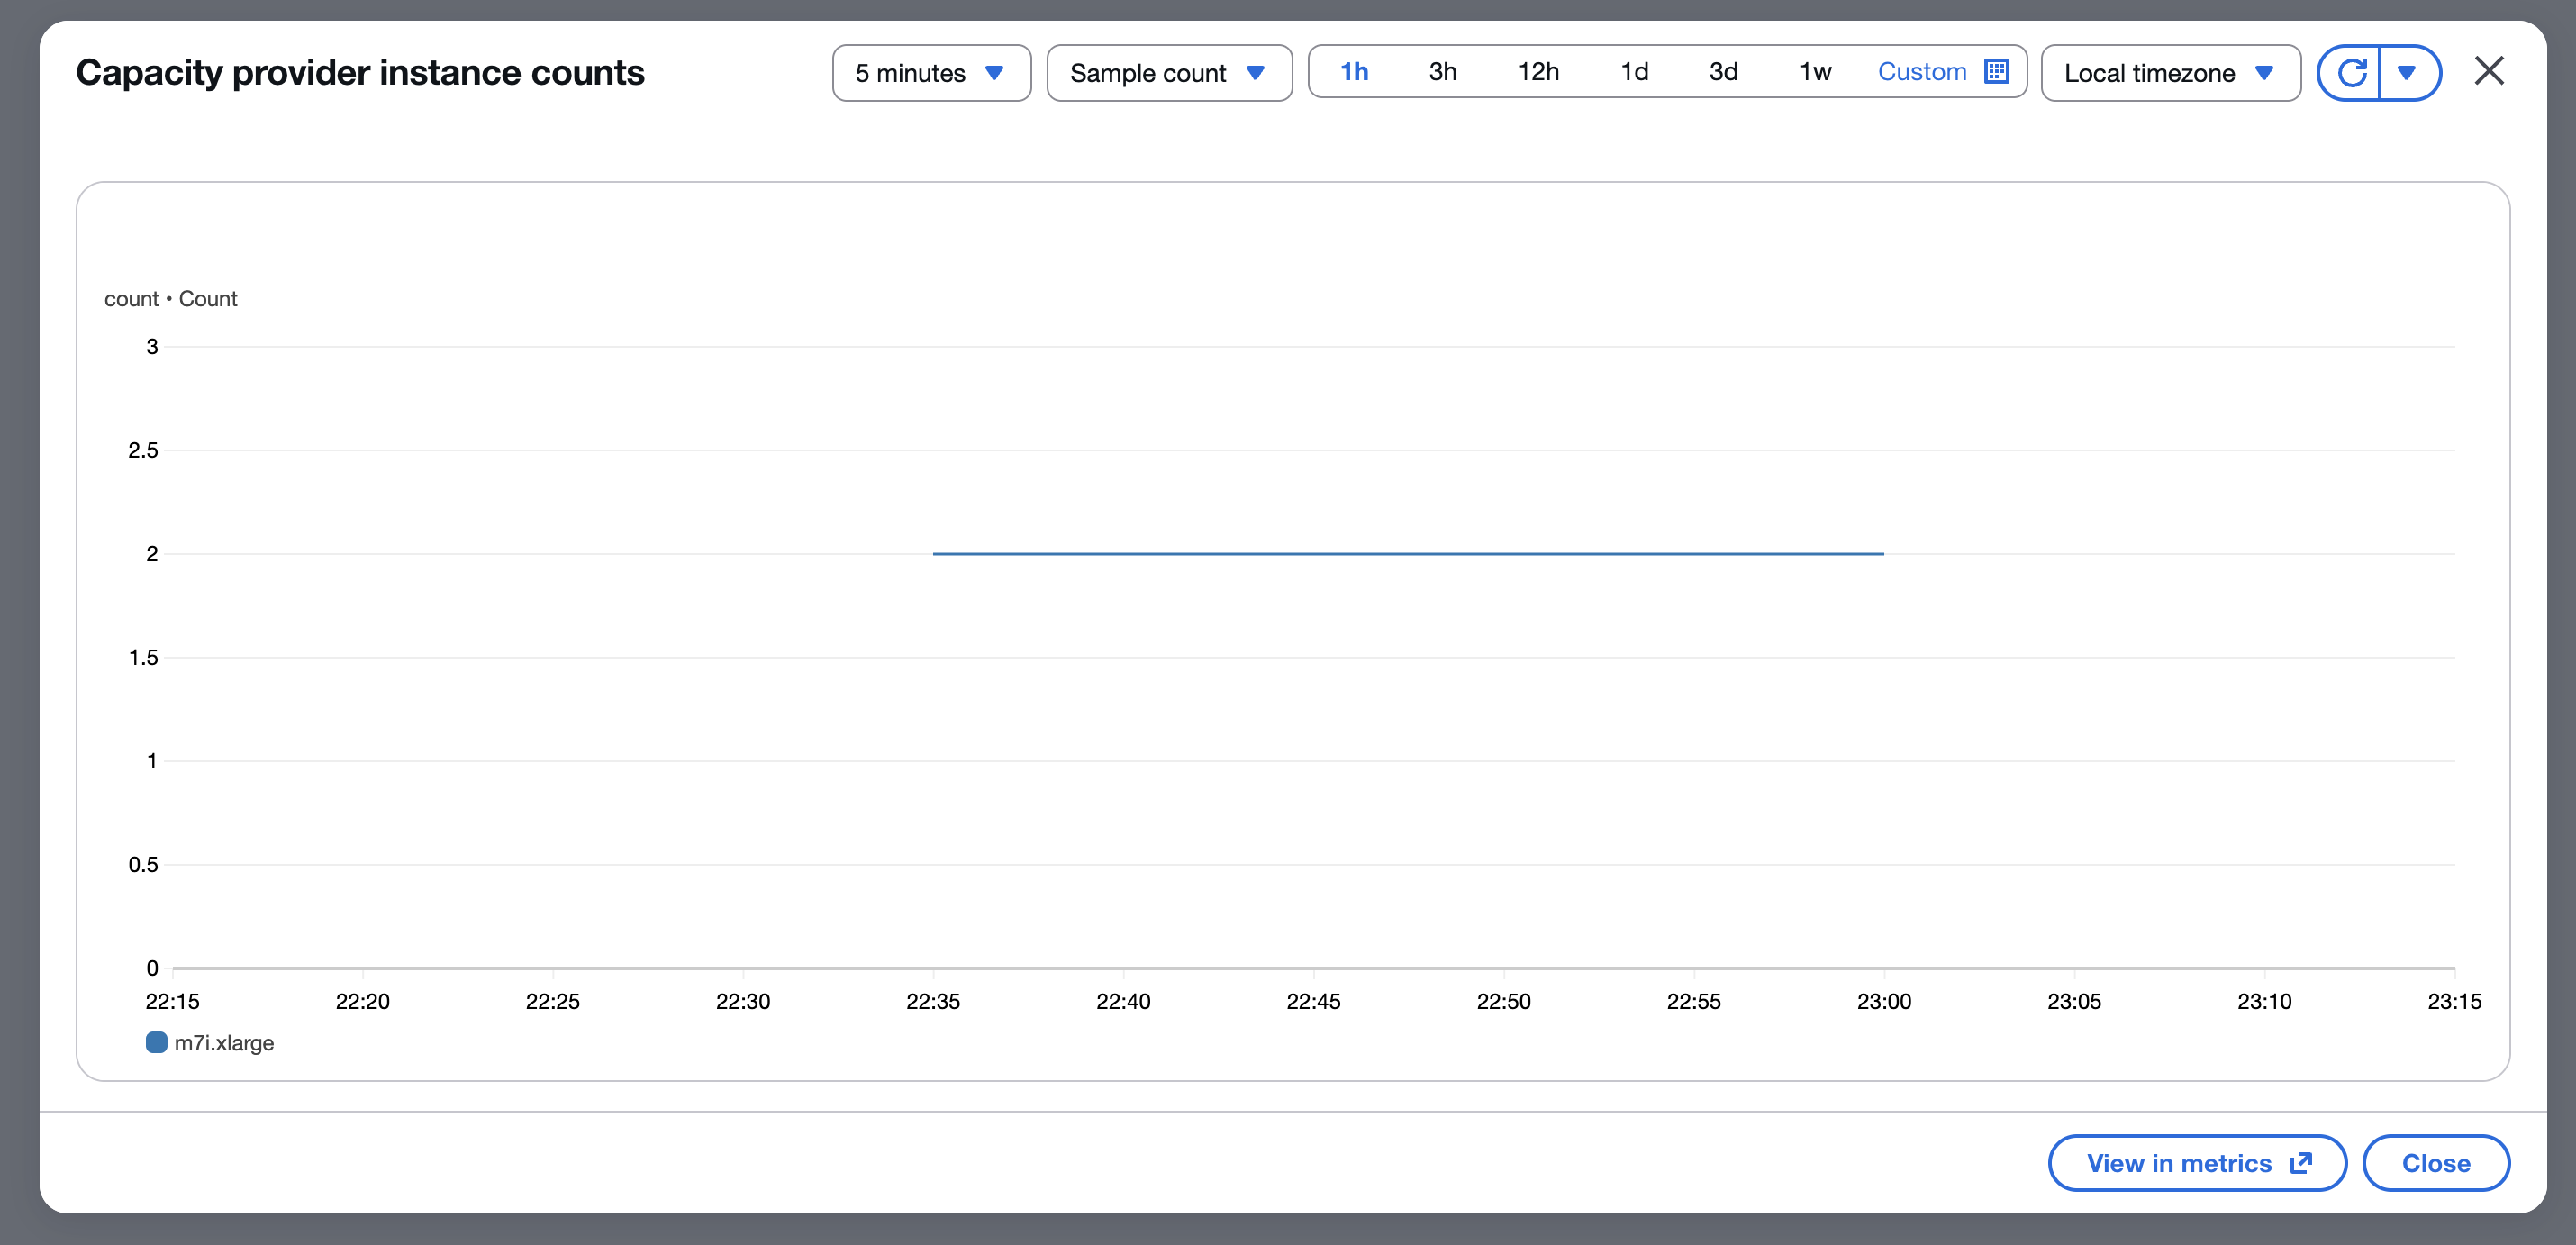Screen dimensions: 2576x1245
Task: Click the blue data line on the graph
Action: [x=1408, y=553]
